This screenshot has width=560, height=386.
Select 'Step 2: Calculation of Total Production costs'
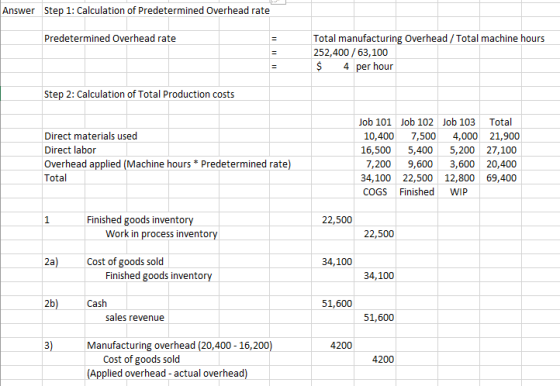click(x=139, y=94)
